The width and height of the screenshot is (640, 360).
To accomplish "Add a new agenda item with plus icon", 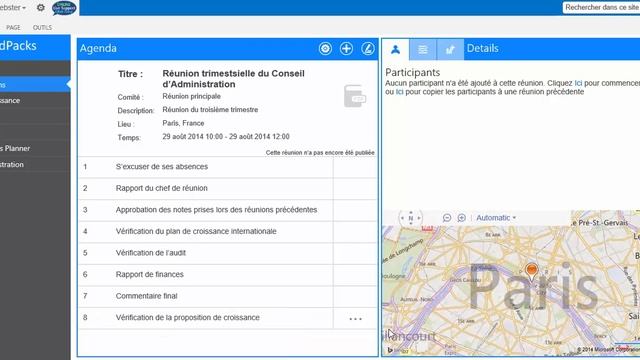I will pos(347,49).
